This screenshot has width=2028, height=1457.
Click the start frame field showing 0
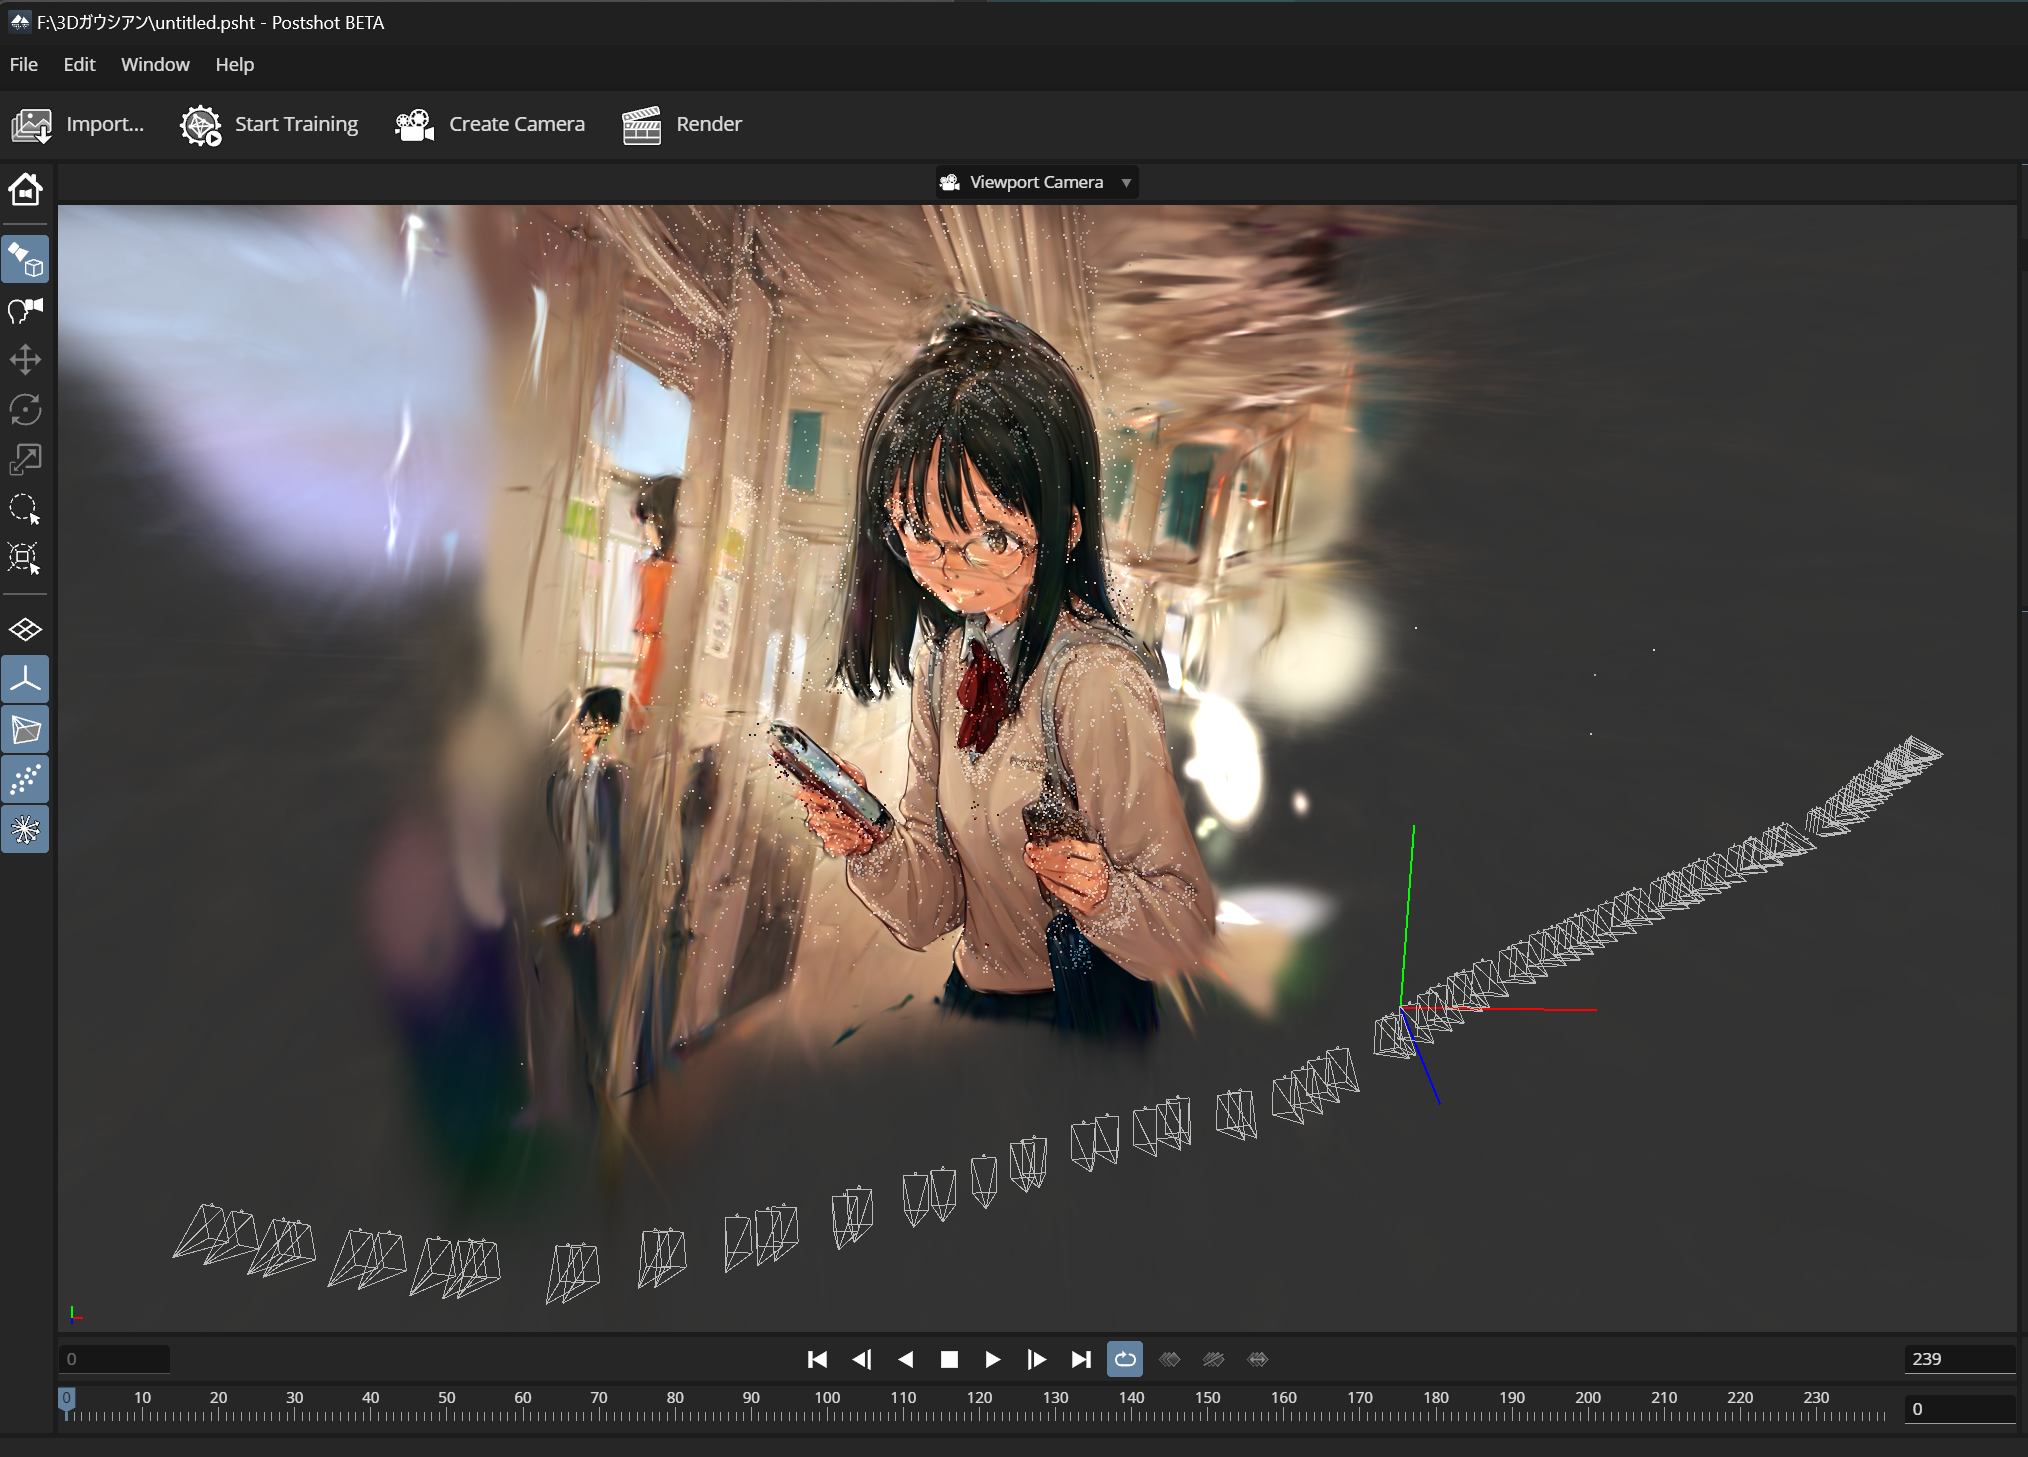[114, 1360]
